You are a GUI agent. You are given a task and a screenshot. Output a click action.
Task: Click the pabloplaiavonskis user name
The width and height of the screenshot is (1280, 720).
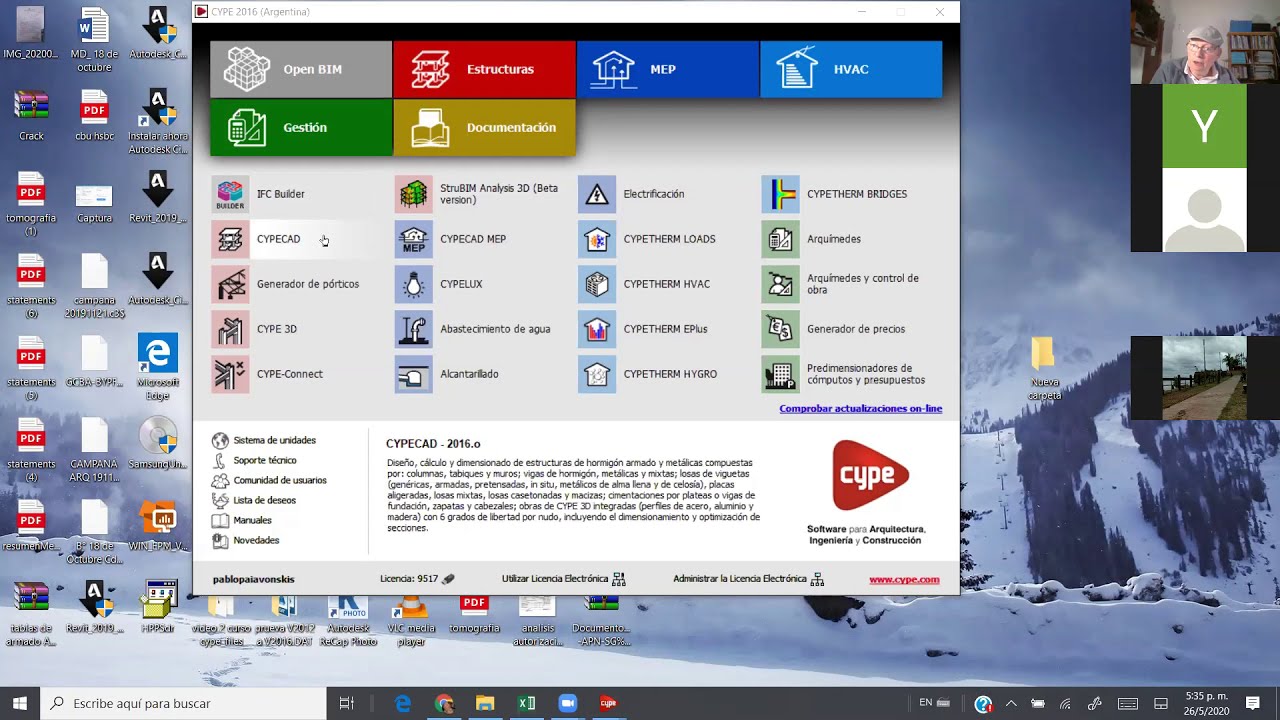pos(253,579)
